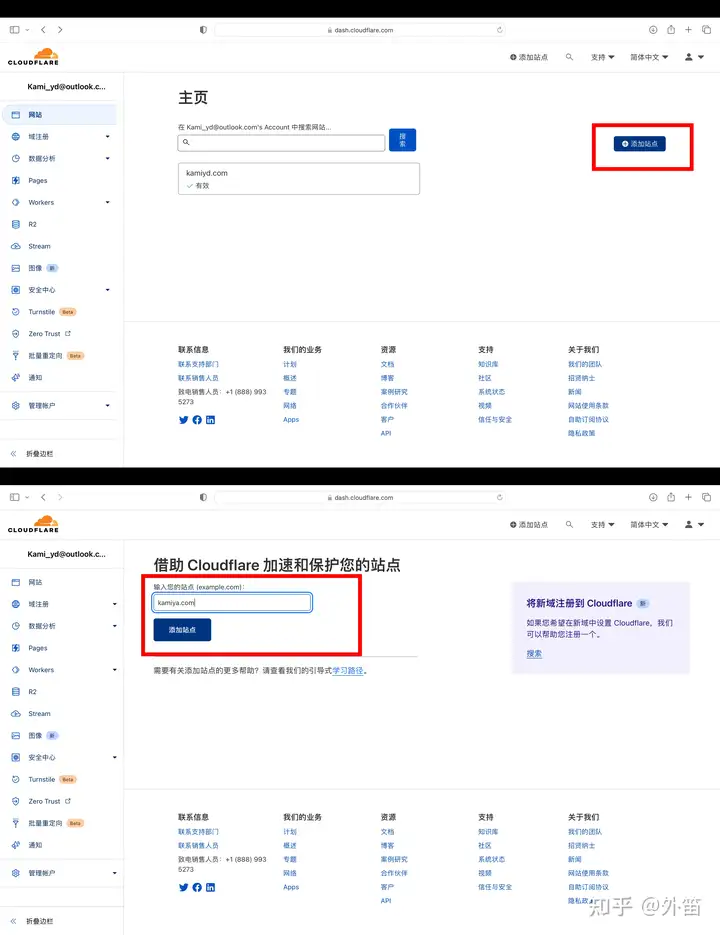The height and width of the screenshot is (935, 720).
Task: Click back arrow in upper browser window
Action: click(43, 30)
